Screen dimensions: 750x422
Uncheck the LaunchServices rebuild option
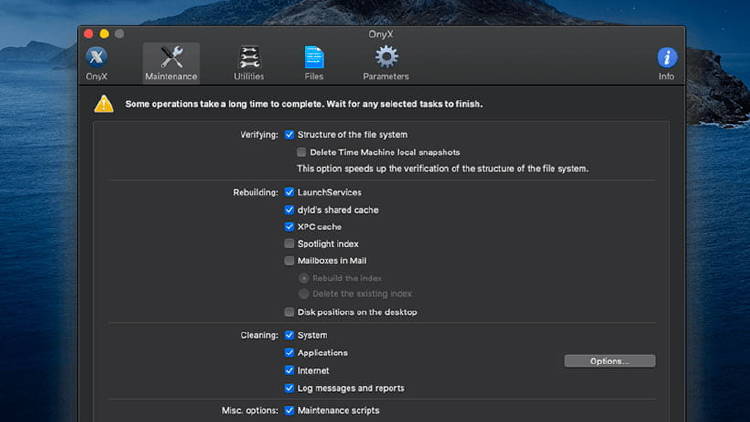pos(289,192)
